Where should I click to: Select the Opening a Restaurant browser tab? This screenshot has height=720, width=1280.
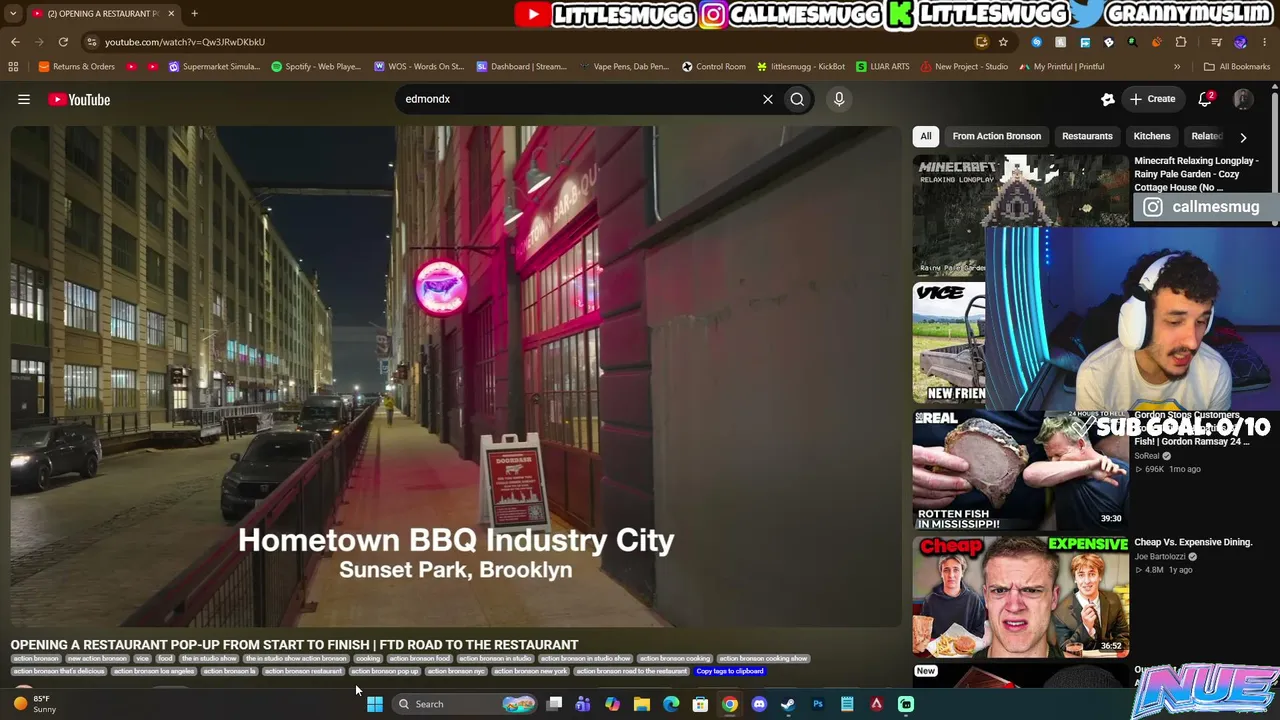tap(103, 14)
